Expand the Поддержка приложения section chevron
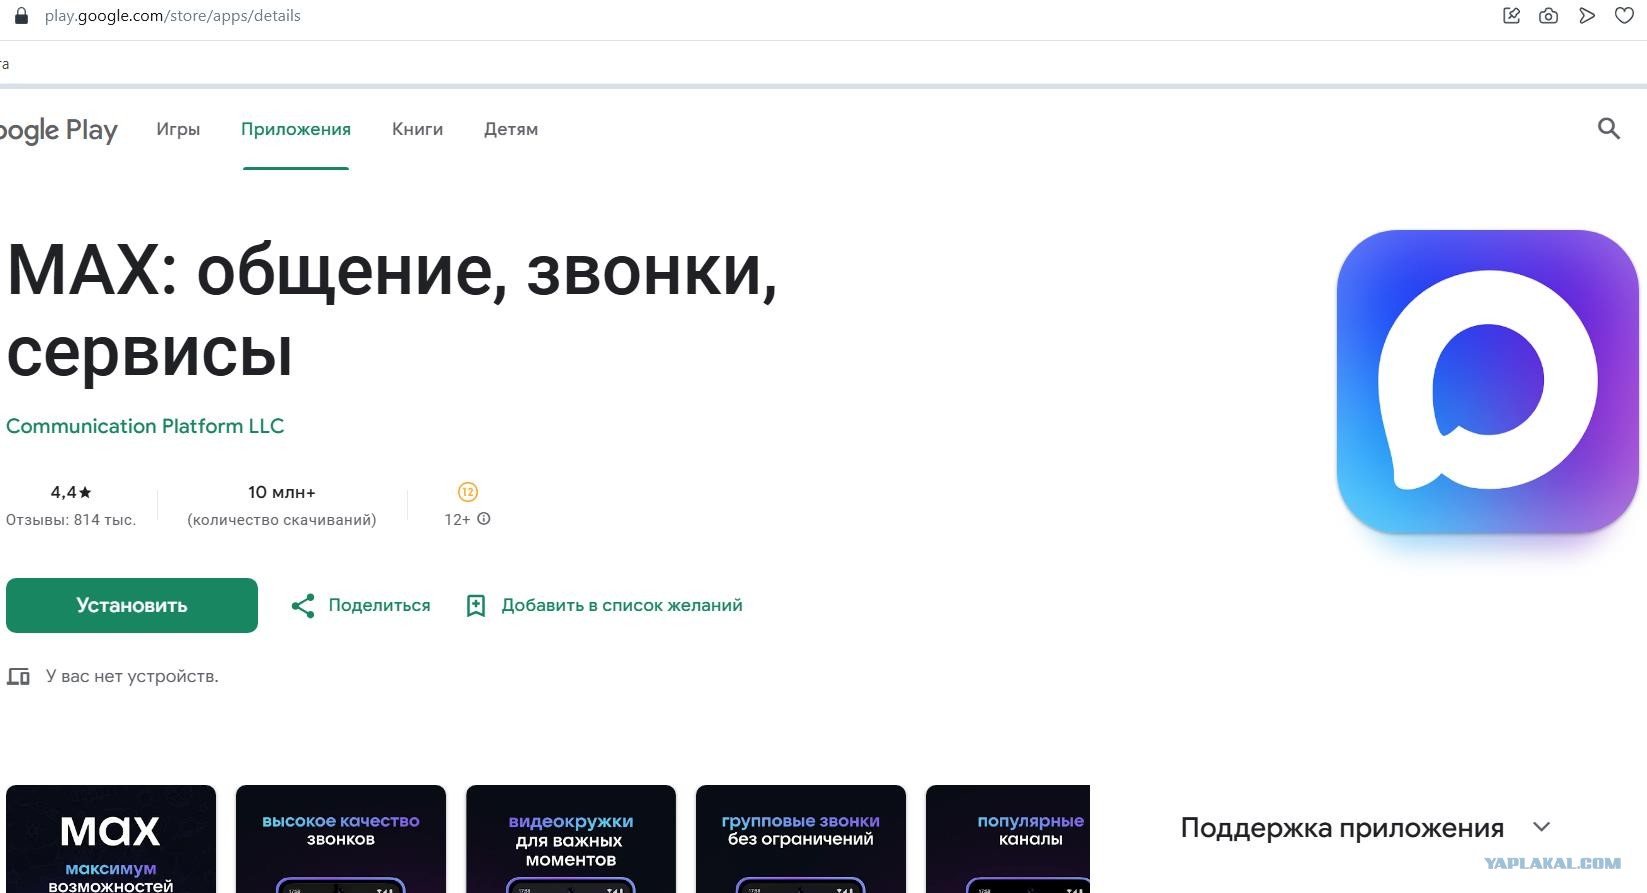This screenshot has height=893, width=1647. pos(1541,827)
